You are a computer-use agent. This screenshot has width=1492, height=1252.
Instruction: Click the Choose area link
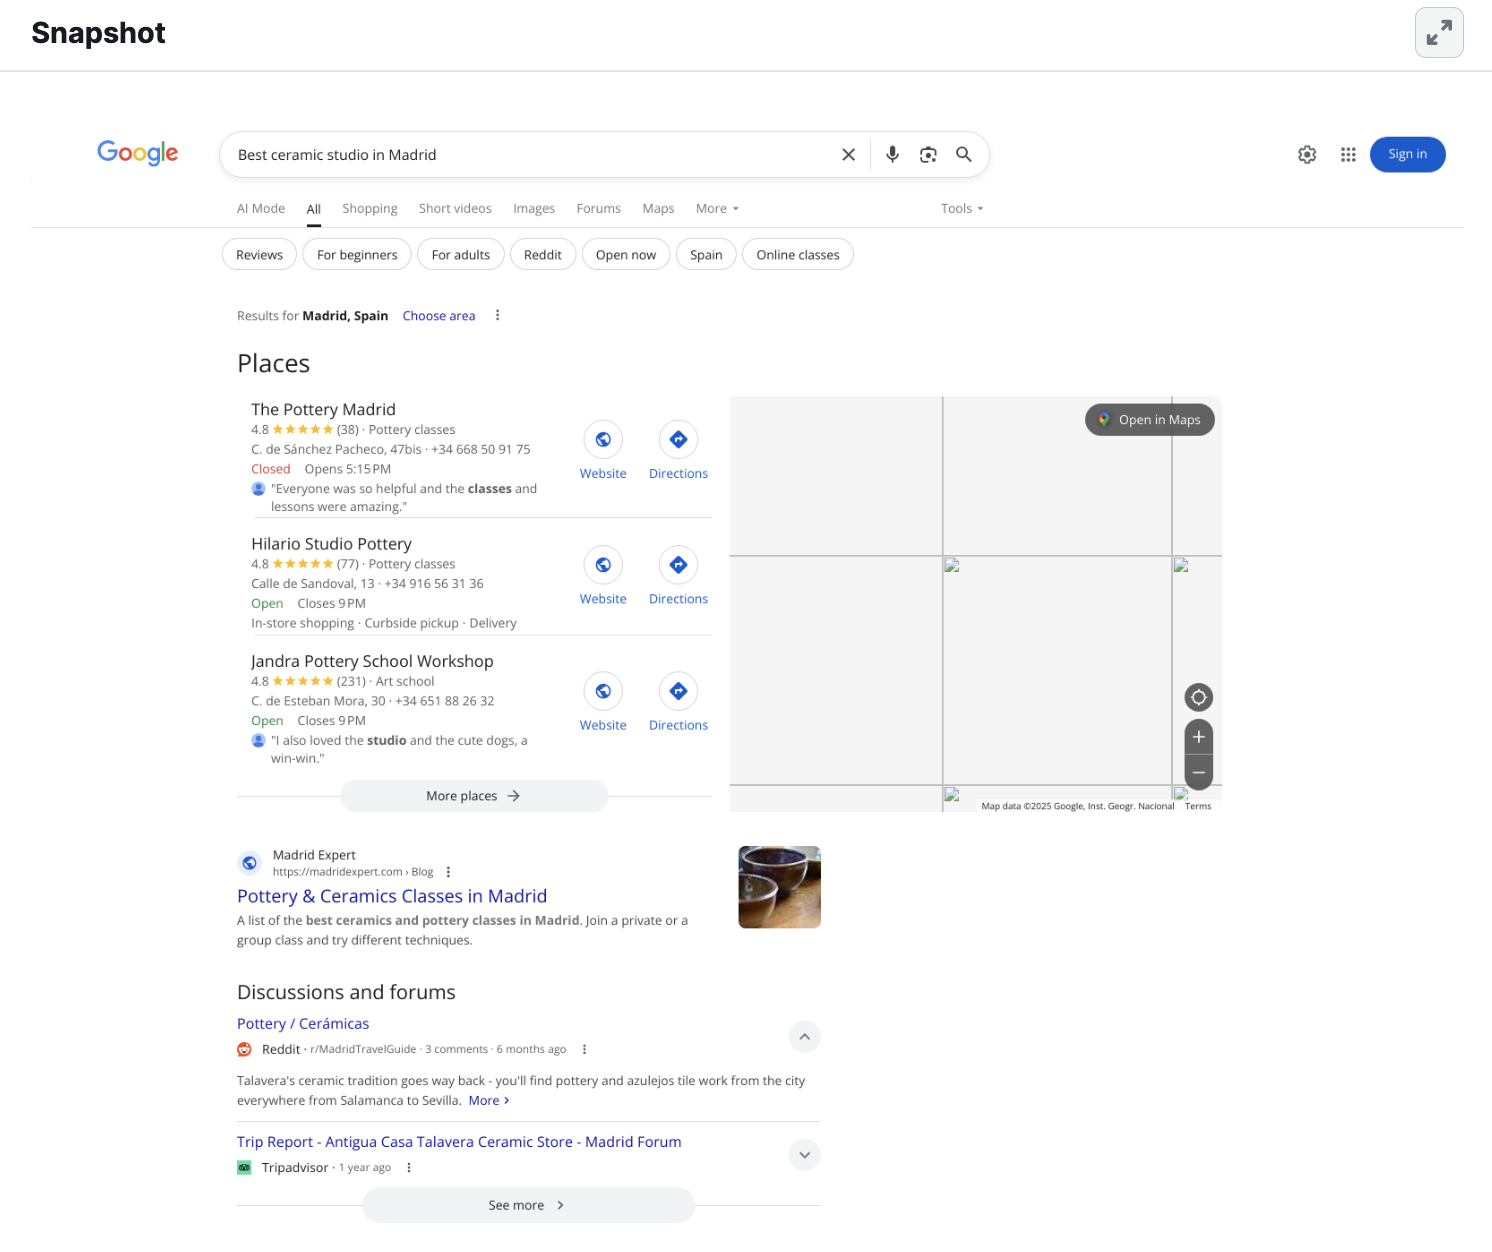[x=439, y=316]
